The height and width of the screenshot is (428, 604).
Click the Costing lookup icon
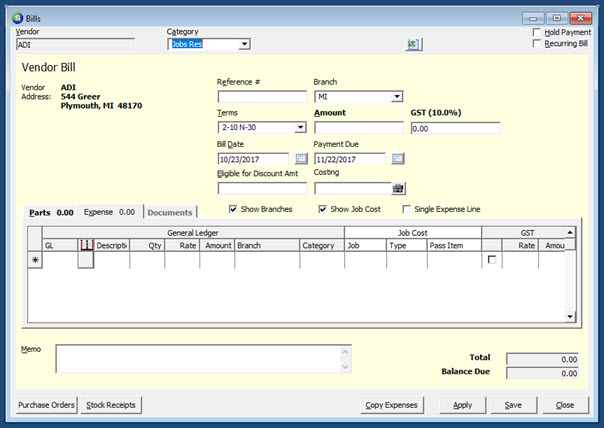pyautogui.click(x=397, y=188)
